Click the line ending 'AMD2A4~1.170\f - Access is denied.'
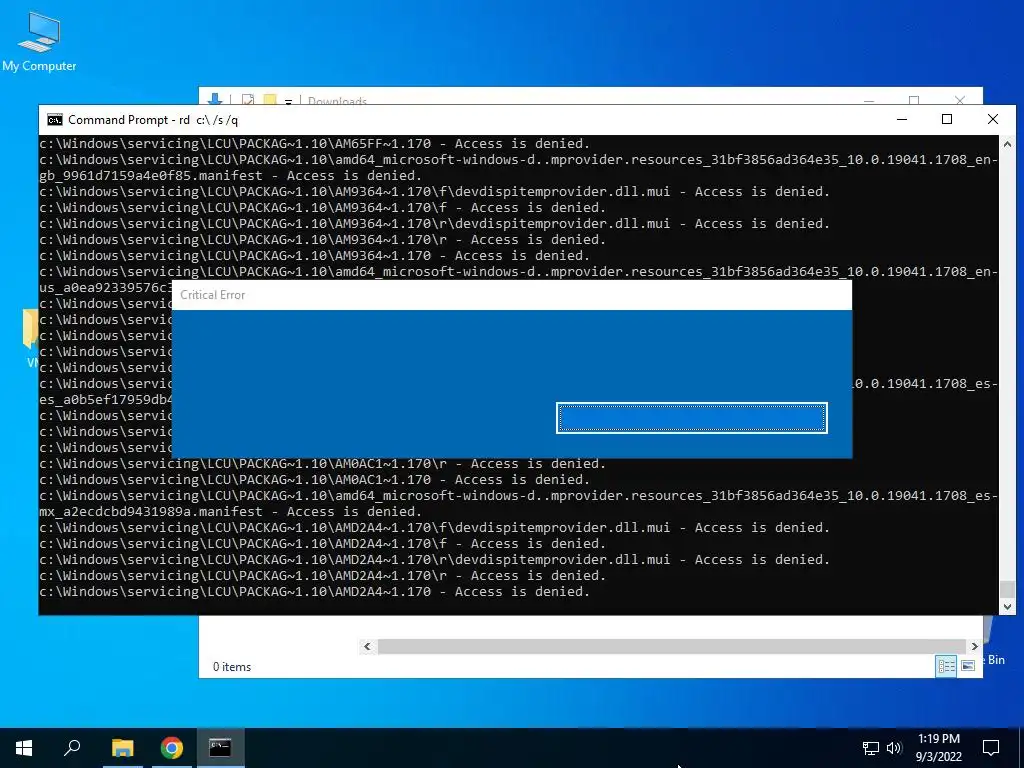Screen dimensions: 1024x768 tap(323, 544)
